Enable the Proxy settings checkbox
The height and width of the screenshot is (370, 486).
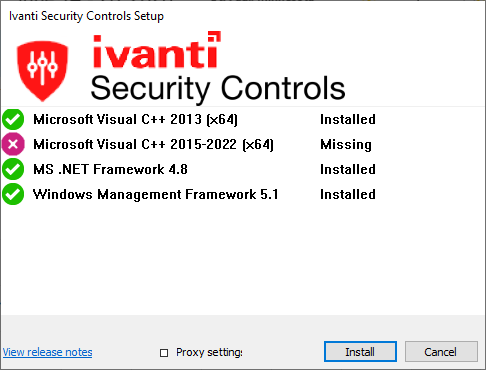[164, 353]
